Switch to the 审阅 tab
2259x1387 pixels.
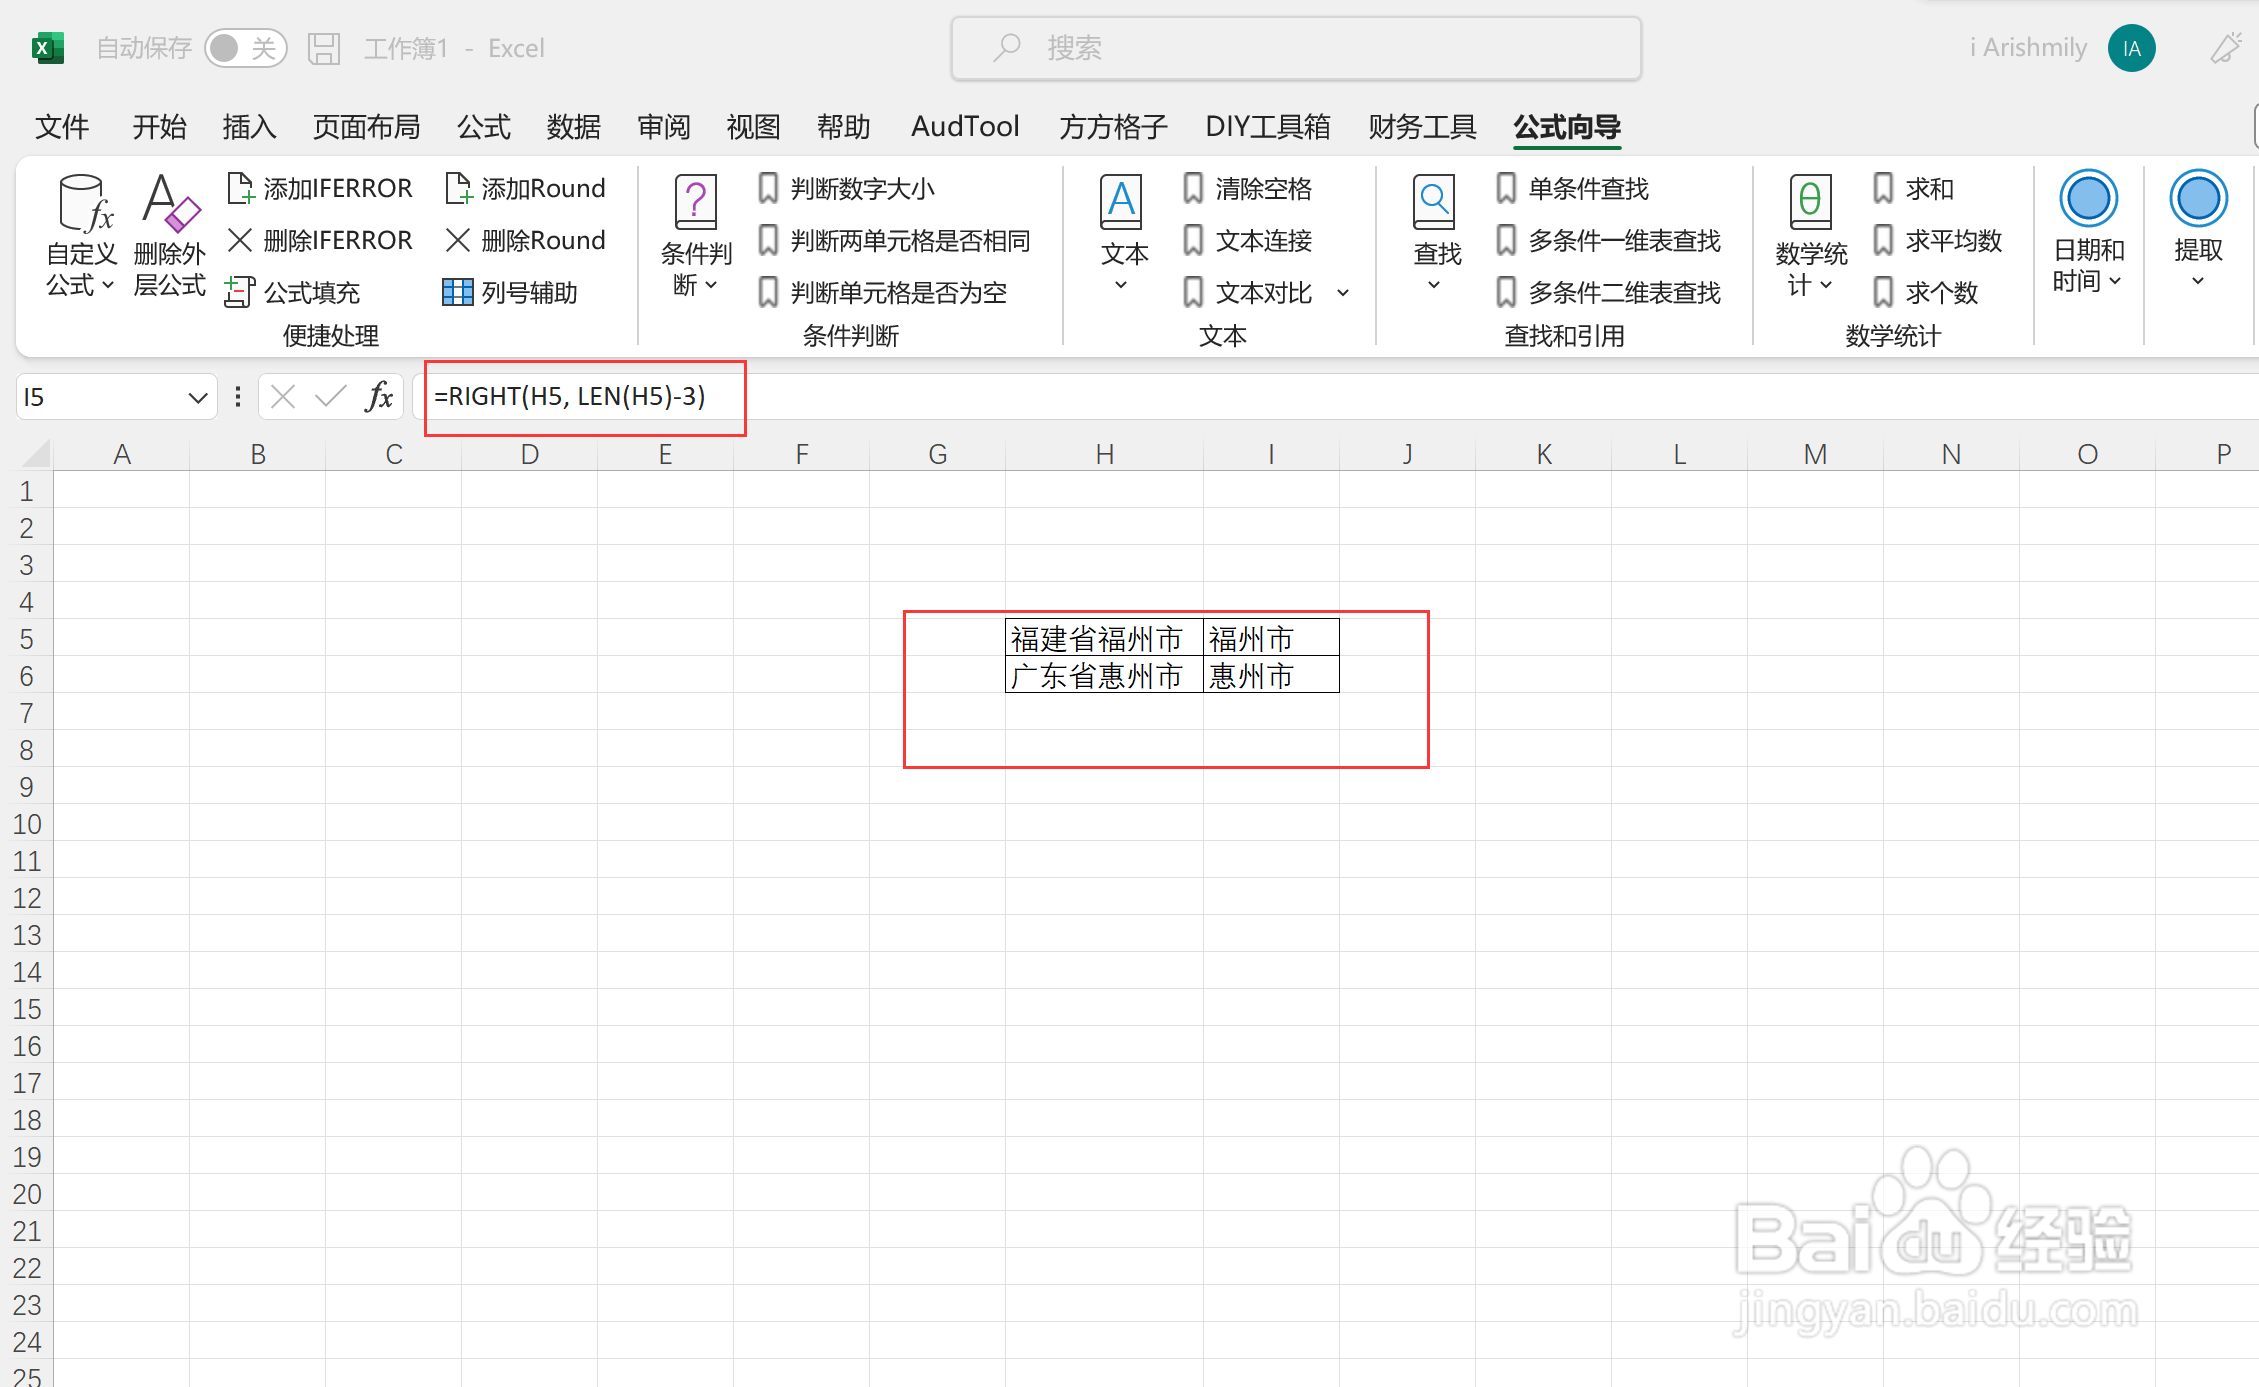coord(664,127)
